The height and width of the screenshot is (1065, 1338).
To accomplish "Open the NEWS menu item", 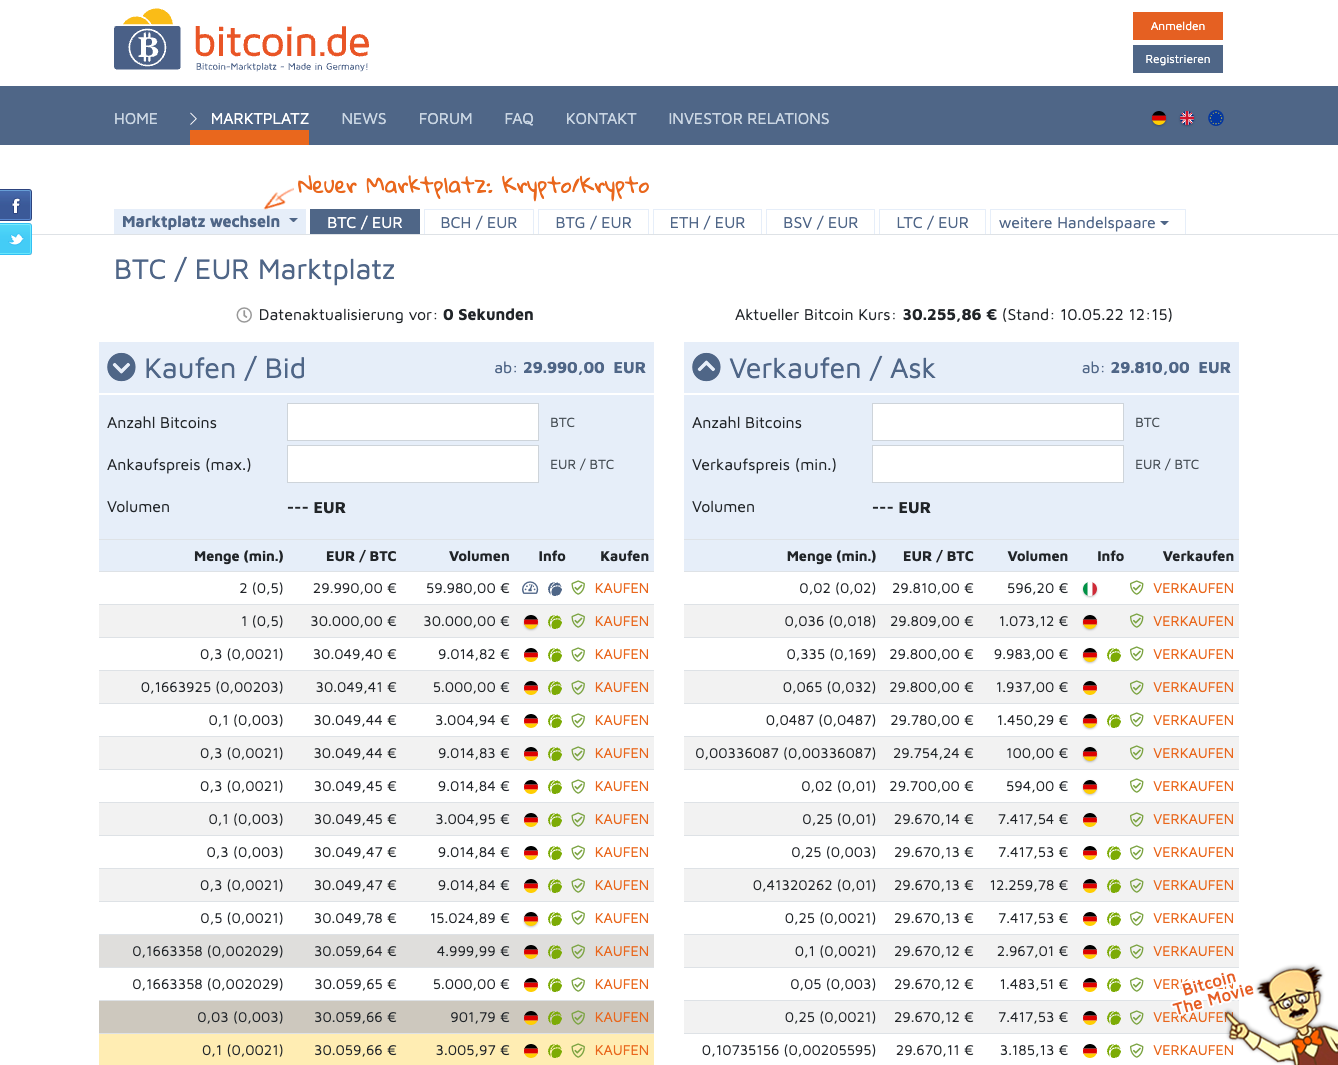I will click(363, 119).
